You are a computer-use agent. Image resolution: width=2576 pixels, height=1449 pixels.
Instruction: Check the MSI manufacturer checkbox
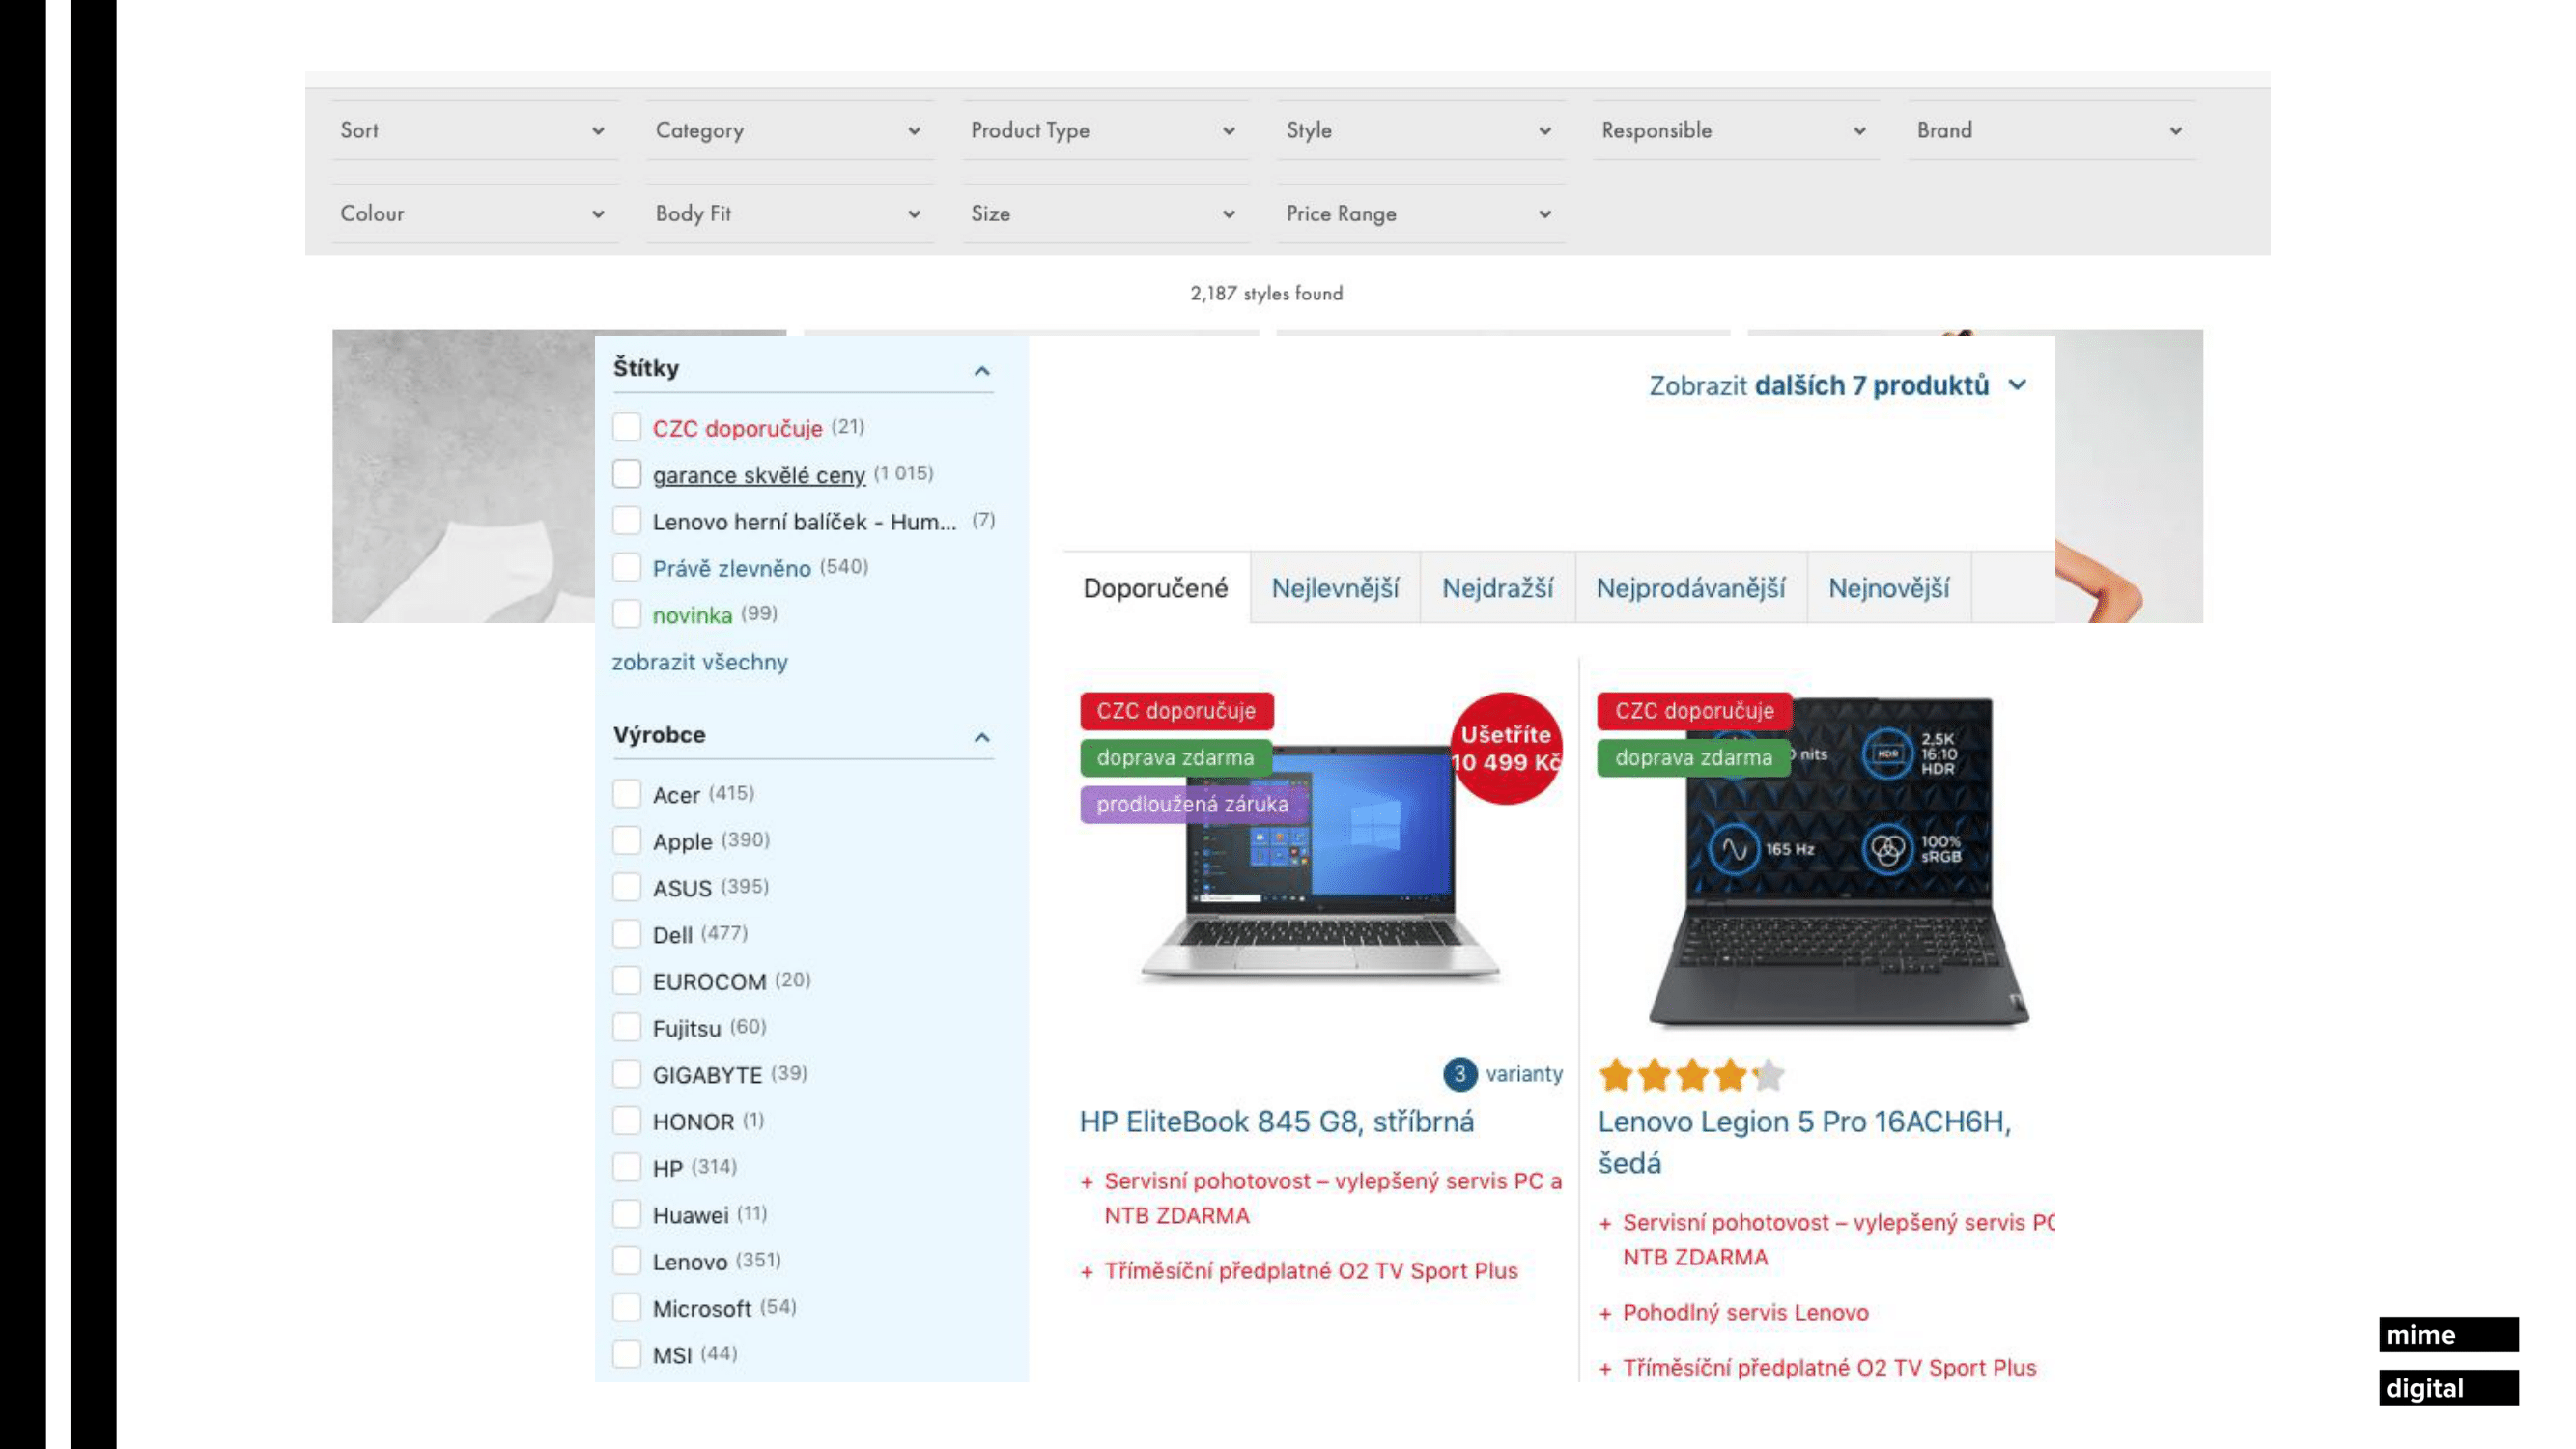[627, 1355]
